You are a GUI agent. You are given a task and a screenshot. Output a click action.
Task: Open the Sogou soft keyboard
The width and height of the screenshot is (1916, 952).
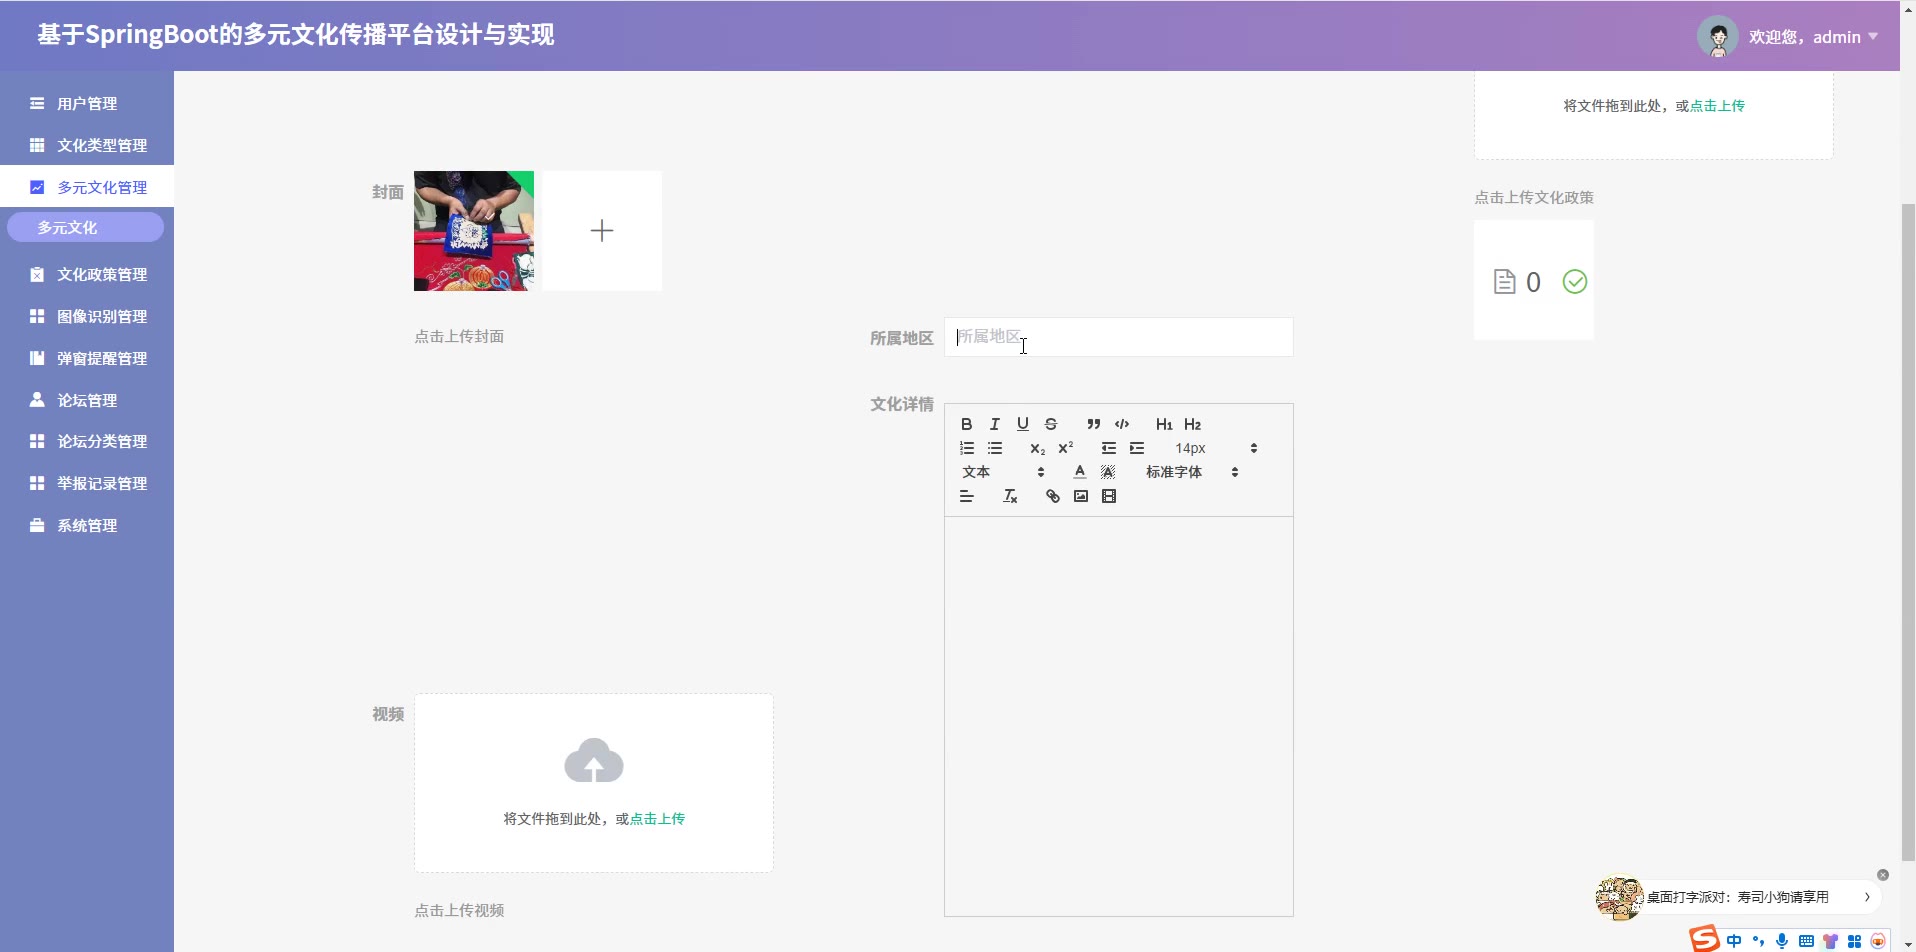coord(1806,941)
